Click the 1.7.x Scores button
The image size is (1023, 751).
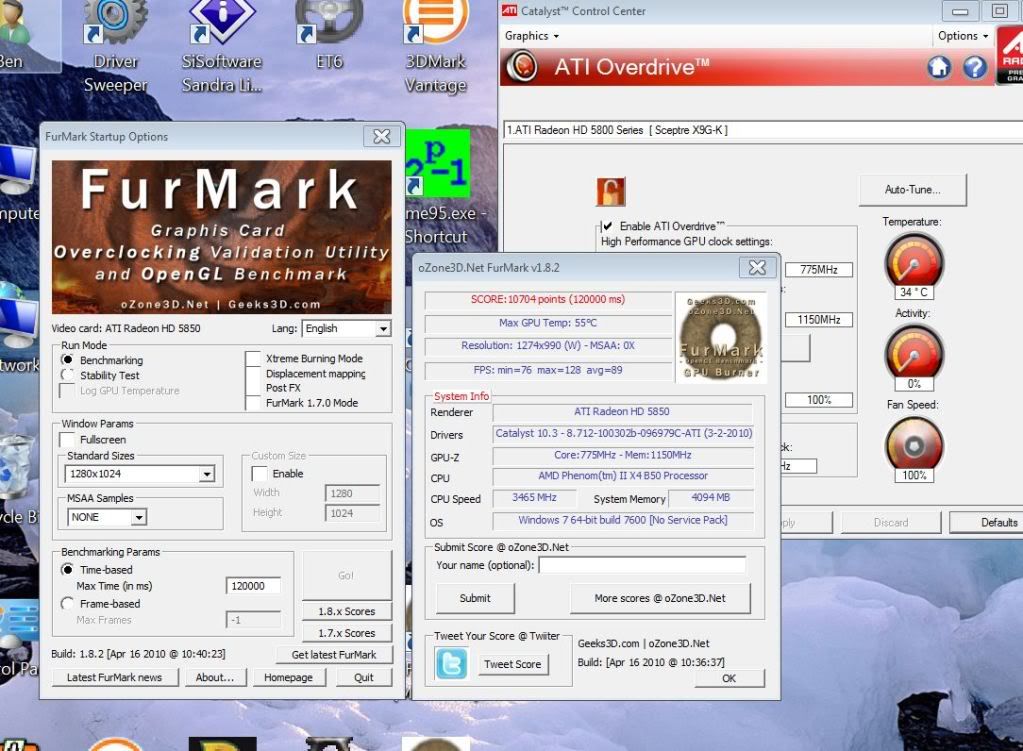(x=346, y=633)
